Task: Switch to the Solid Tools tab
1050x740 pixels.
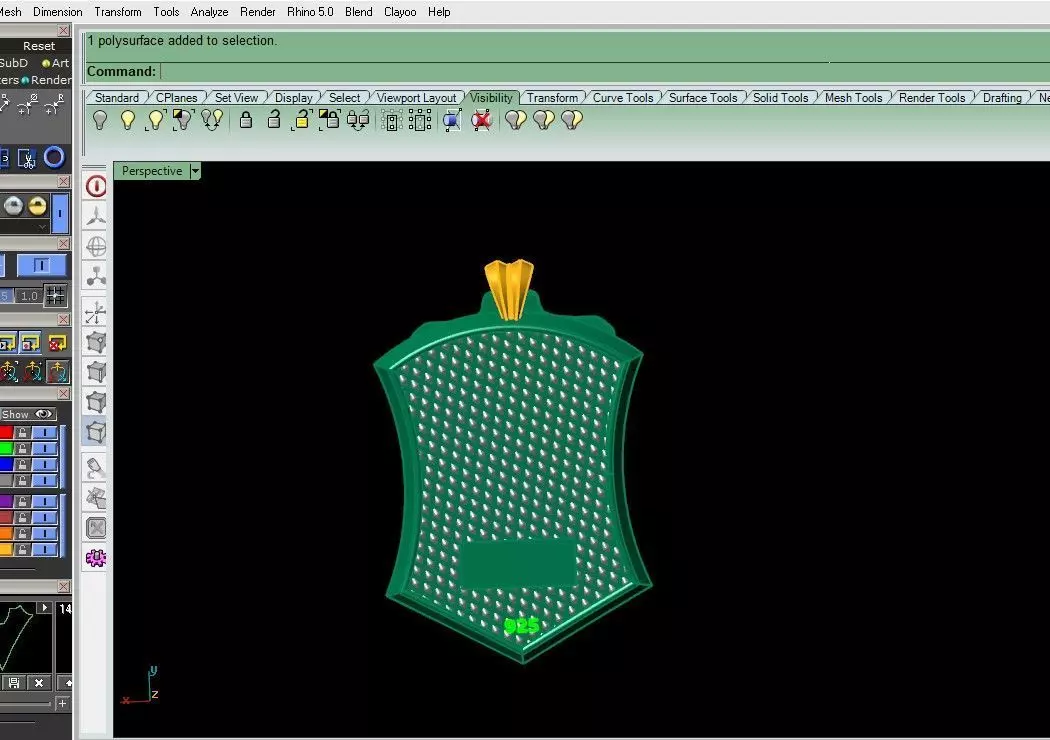Action: click(x=780, y=98)
